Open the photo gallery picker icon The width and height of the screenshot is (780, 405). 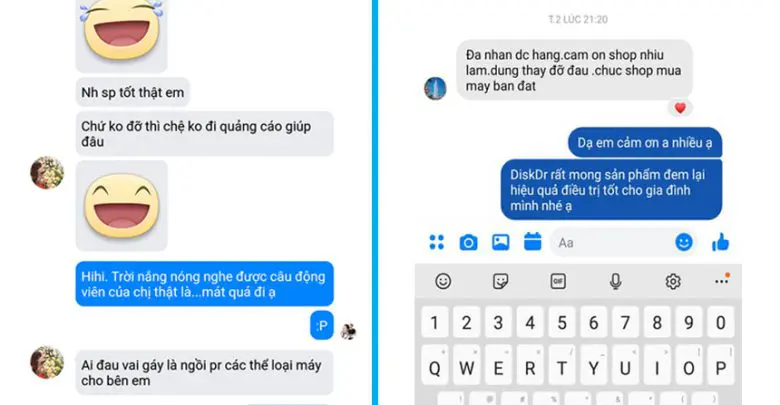pyautogui.click(x=500, y=242)
